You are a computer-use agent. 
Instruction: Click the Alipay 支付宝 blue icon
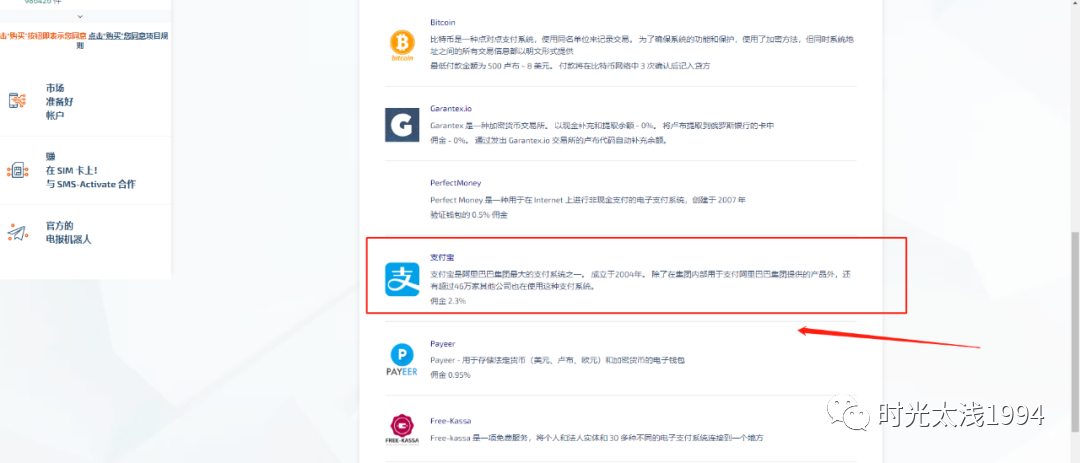click(402, 280)
